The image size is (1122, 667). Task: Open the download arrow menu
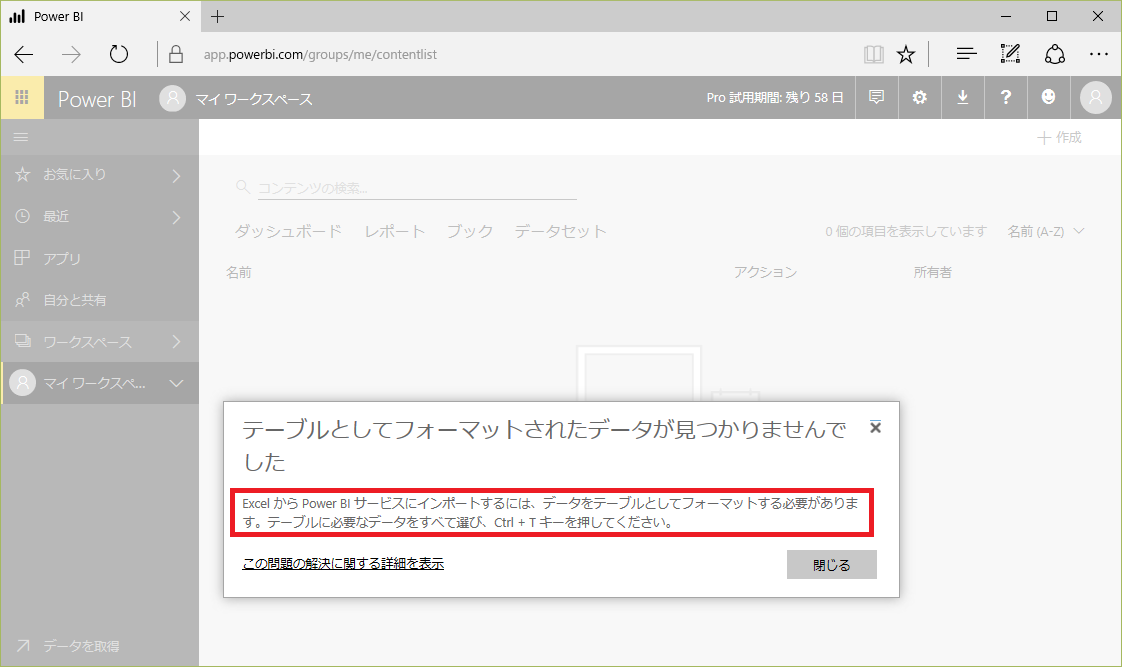(x=962, y=97)
